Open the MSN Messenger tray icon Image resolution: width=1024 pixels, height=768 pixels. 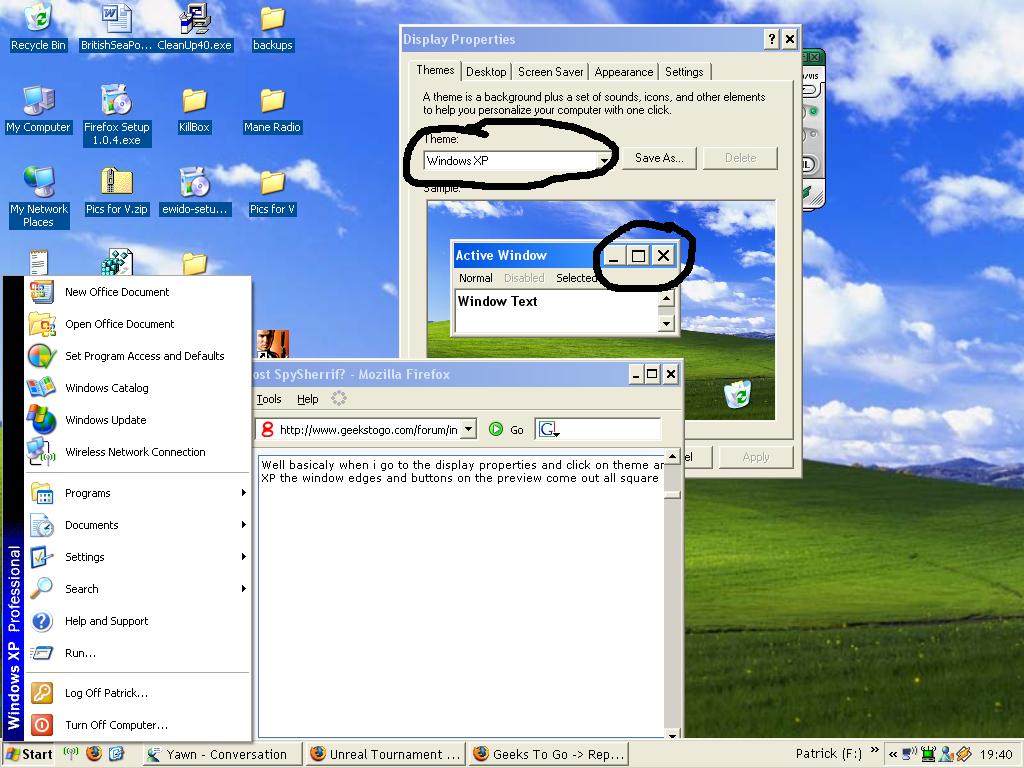tap(946, 754)
